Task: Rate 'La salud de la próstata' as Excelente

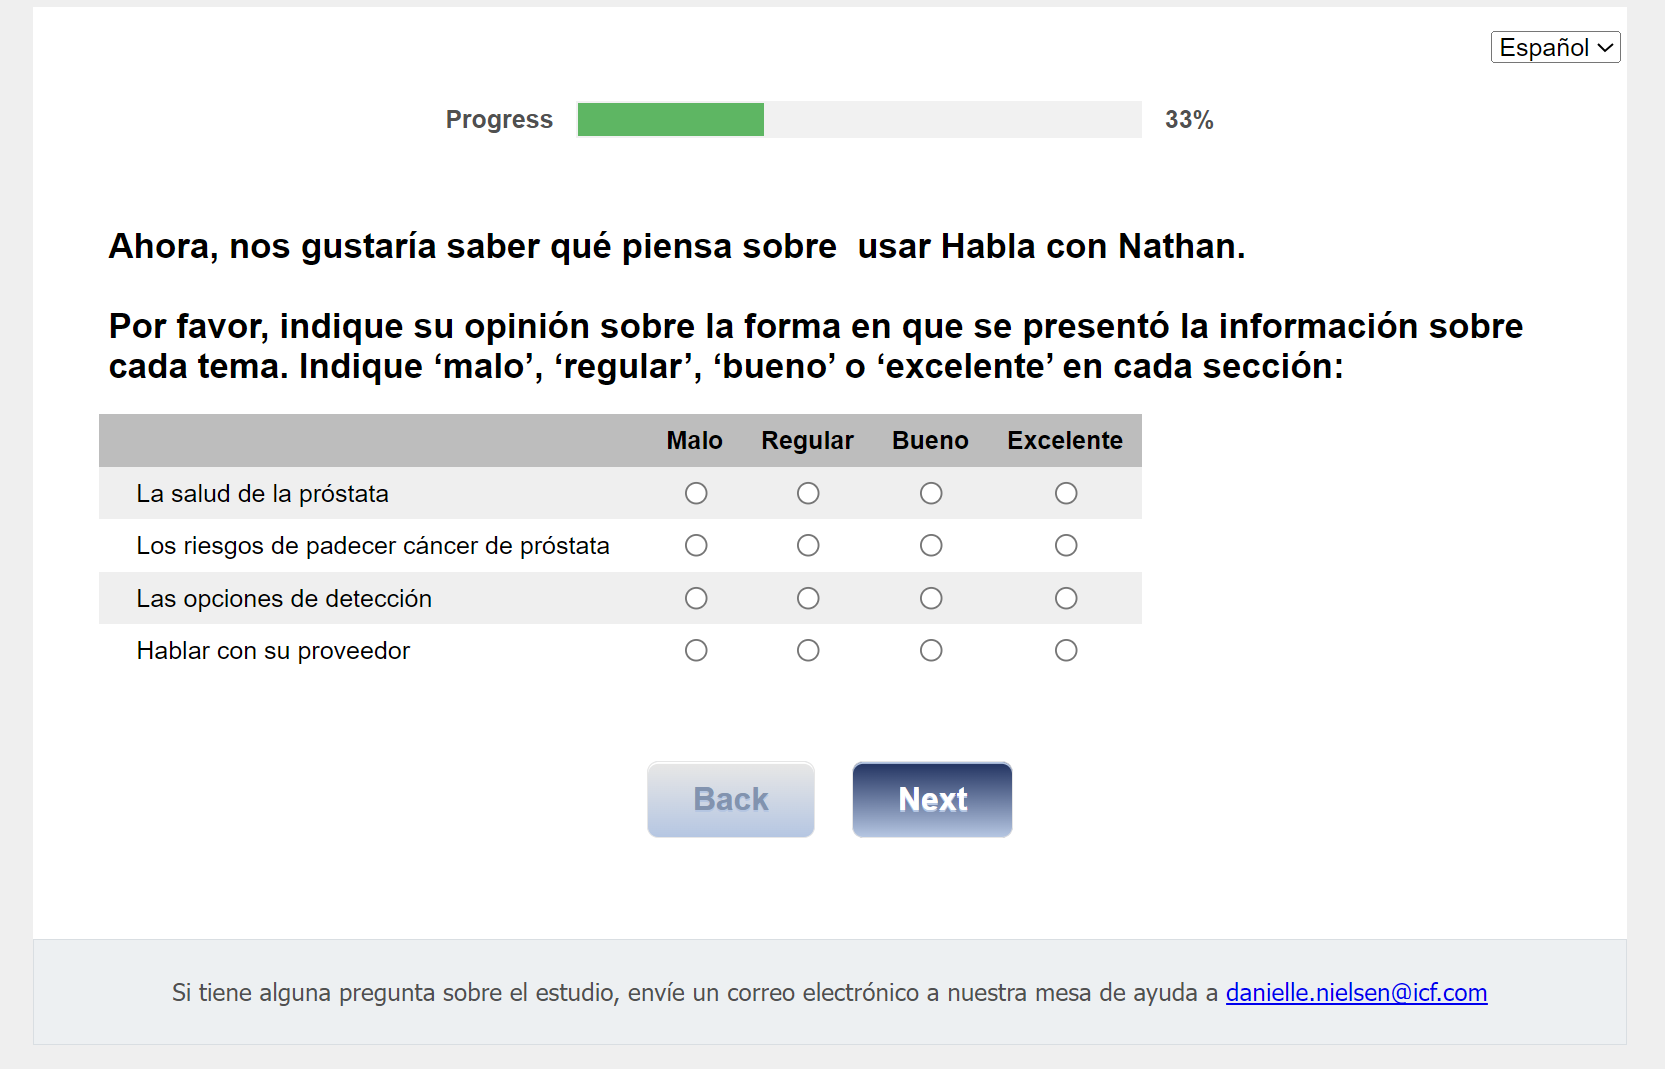Action: tap(1066, 493)
